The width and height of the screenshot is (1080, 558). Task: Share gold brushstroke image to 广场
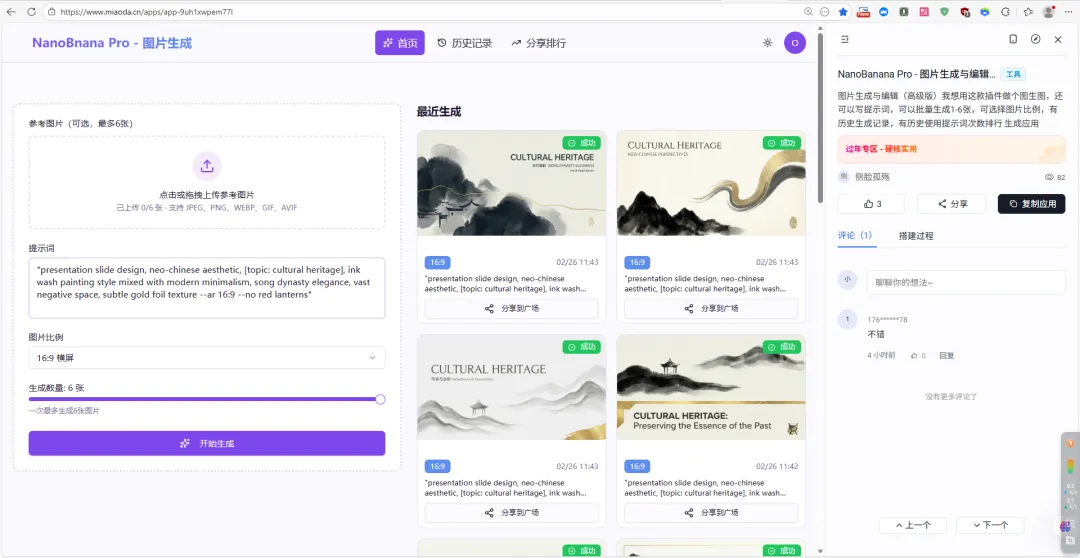(711, 309)
